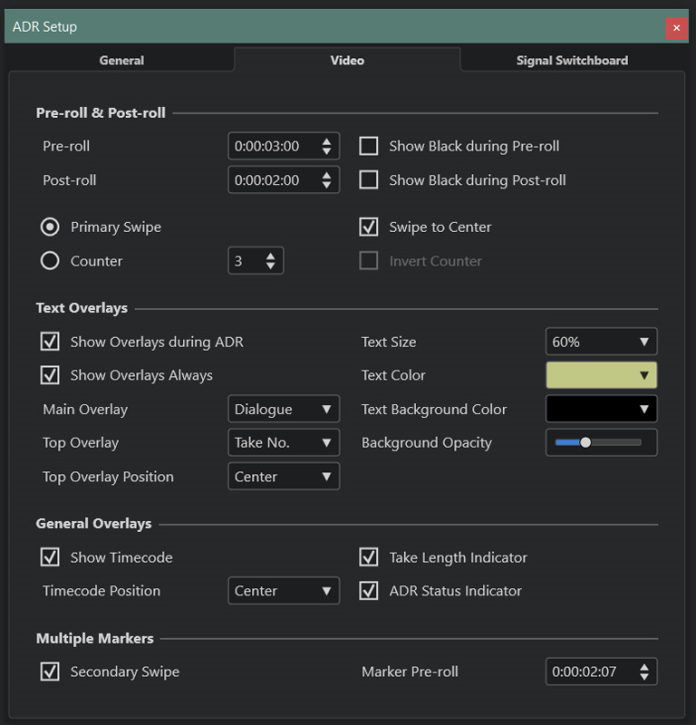Increase Counter value with up arrow
Image resolution: width=696 pixels, height=725 pixels.
click(271, 256)
